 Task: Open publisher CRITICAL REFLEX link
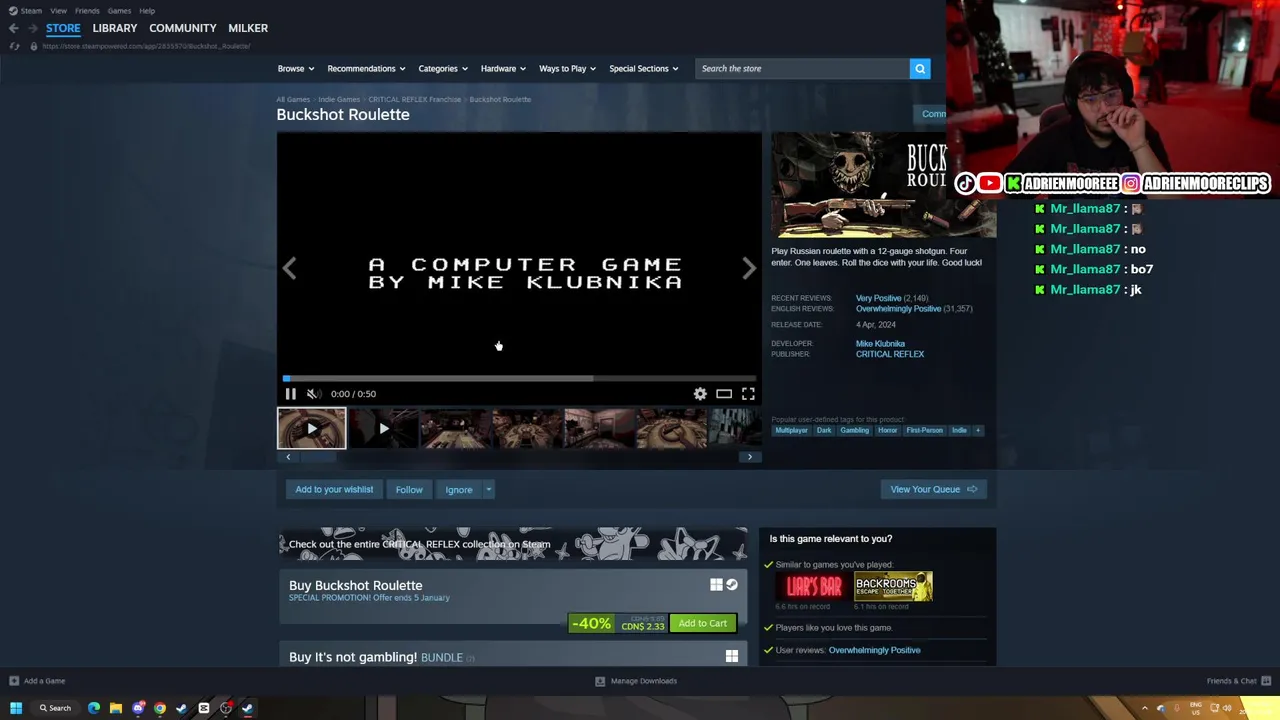click(890, 354)
